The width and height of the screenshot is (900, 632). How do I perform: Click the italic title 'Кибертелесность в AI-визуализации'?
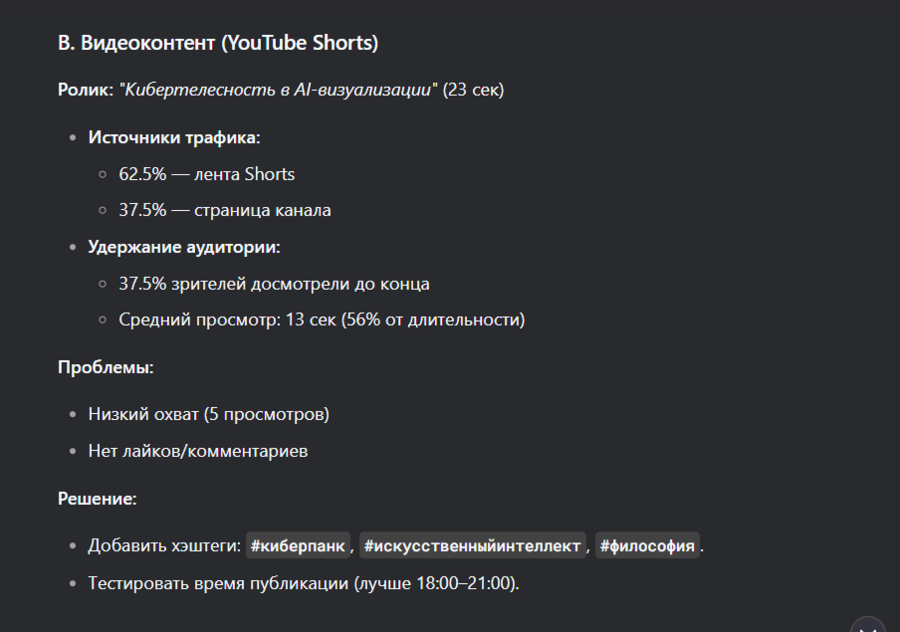(x=279, y=90)
